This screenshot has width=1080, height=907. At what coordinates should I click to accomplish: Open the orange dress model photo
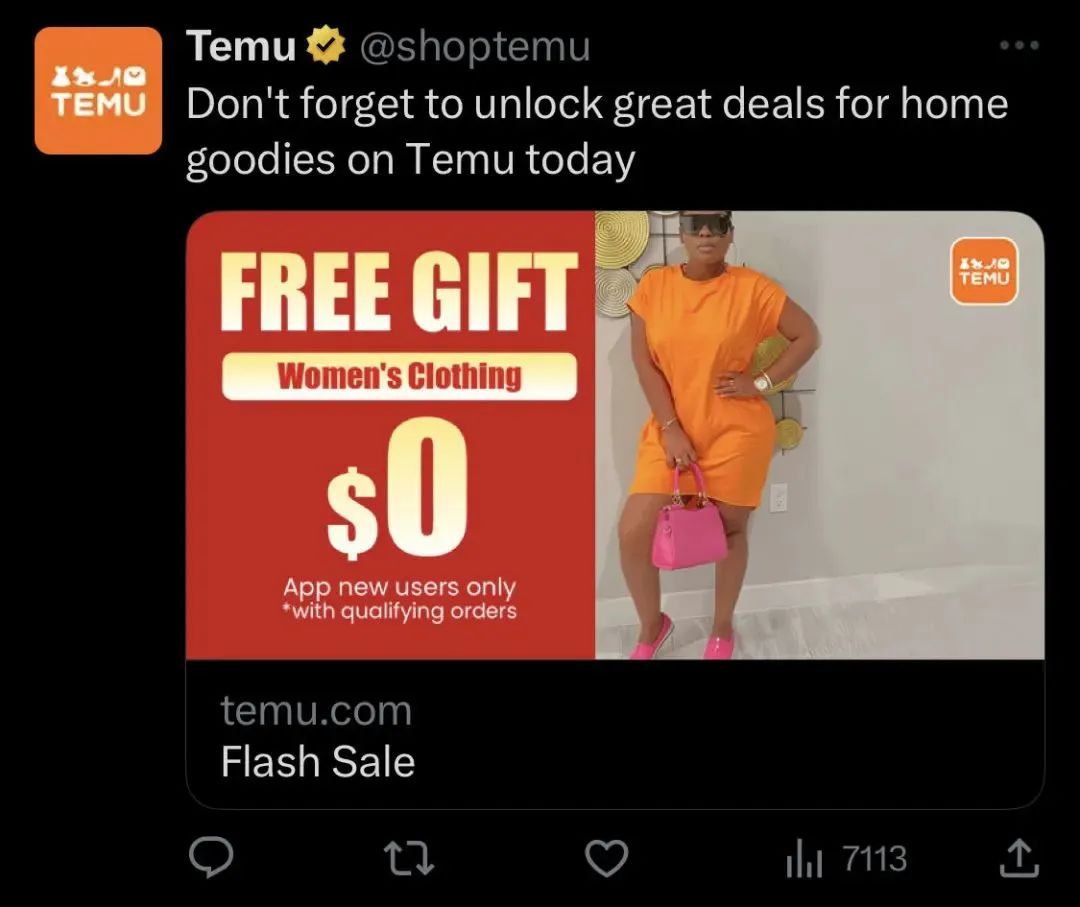point(820,435)
